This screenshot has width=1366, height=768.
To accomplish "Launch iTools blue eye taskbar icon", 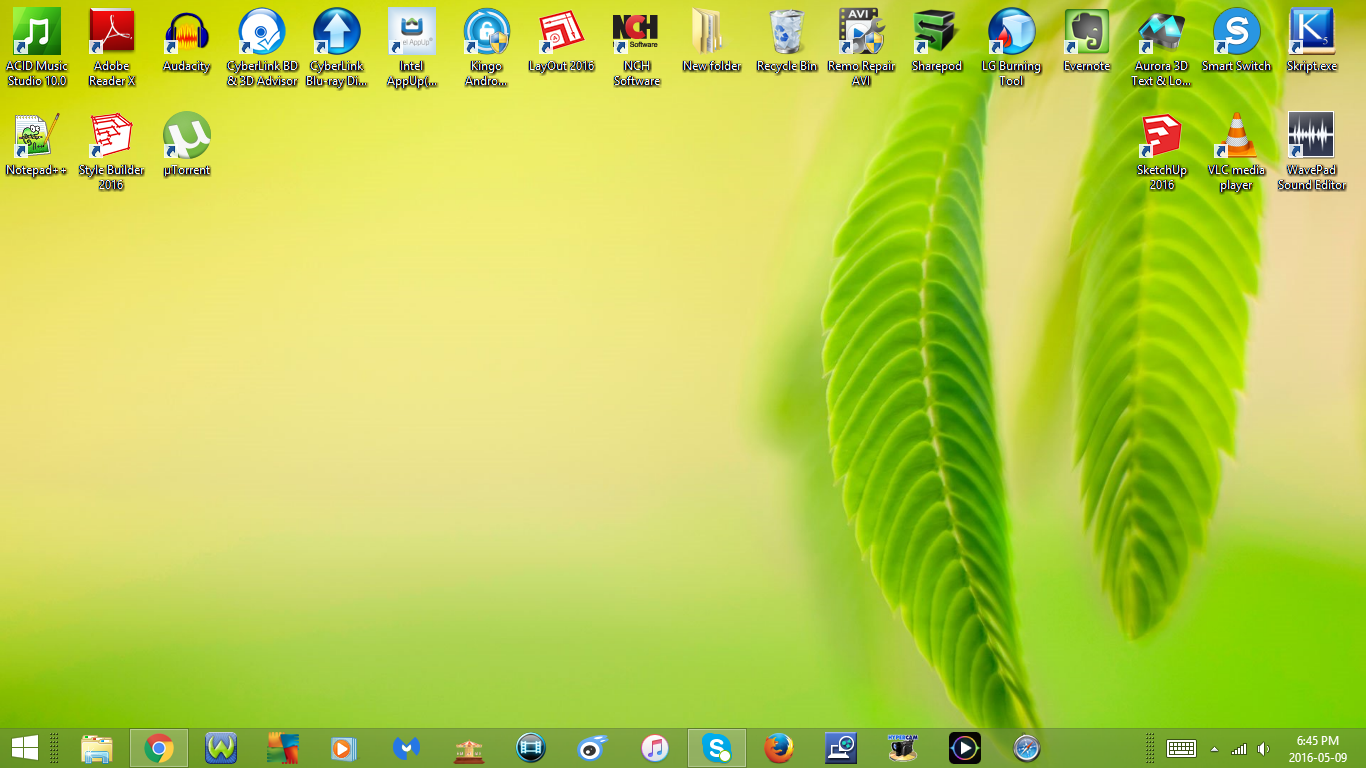I will 593,748.
